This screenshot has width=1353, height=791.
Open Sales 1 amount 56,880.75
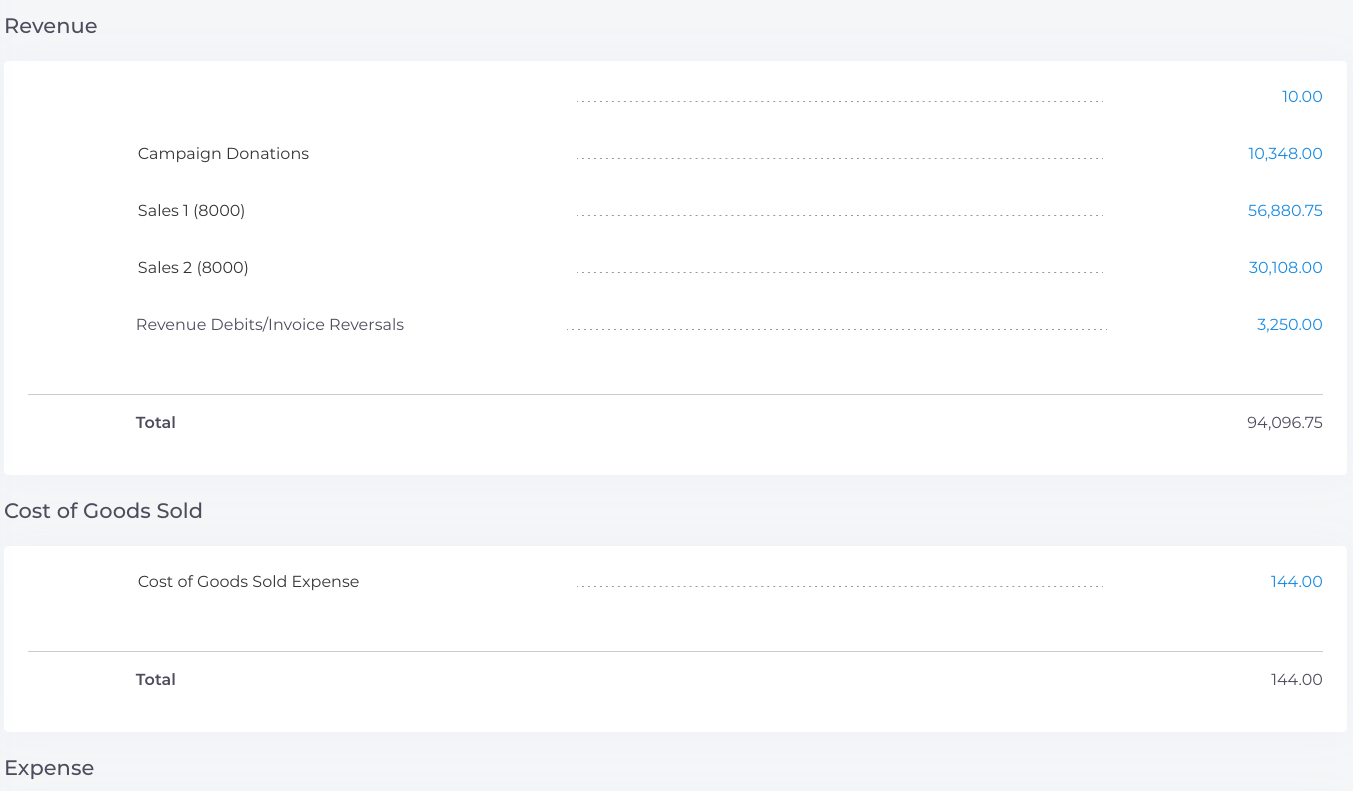click(1284, 211)
